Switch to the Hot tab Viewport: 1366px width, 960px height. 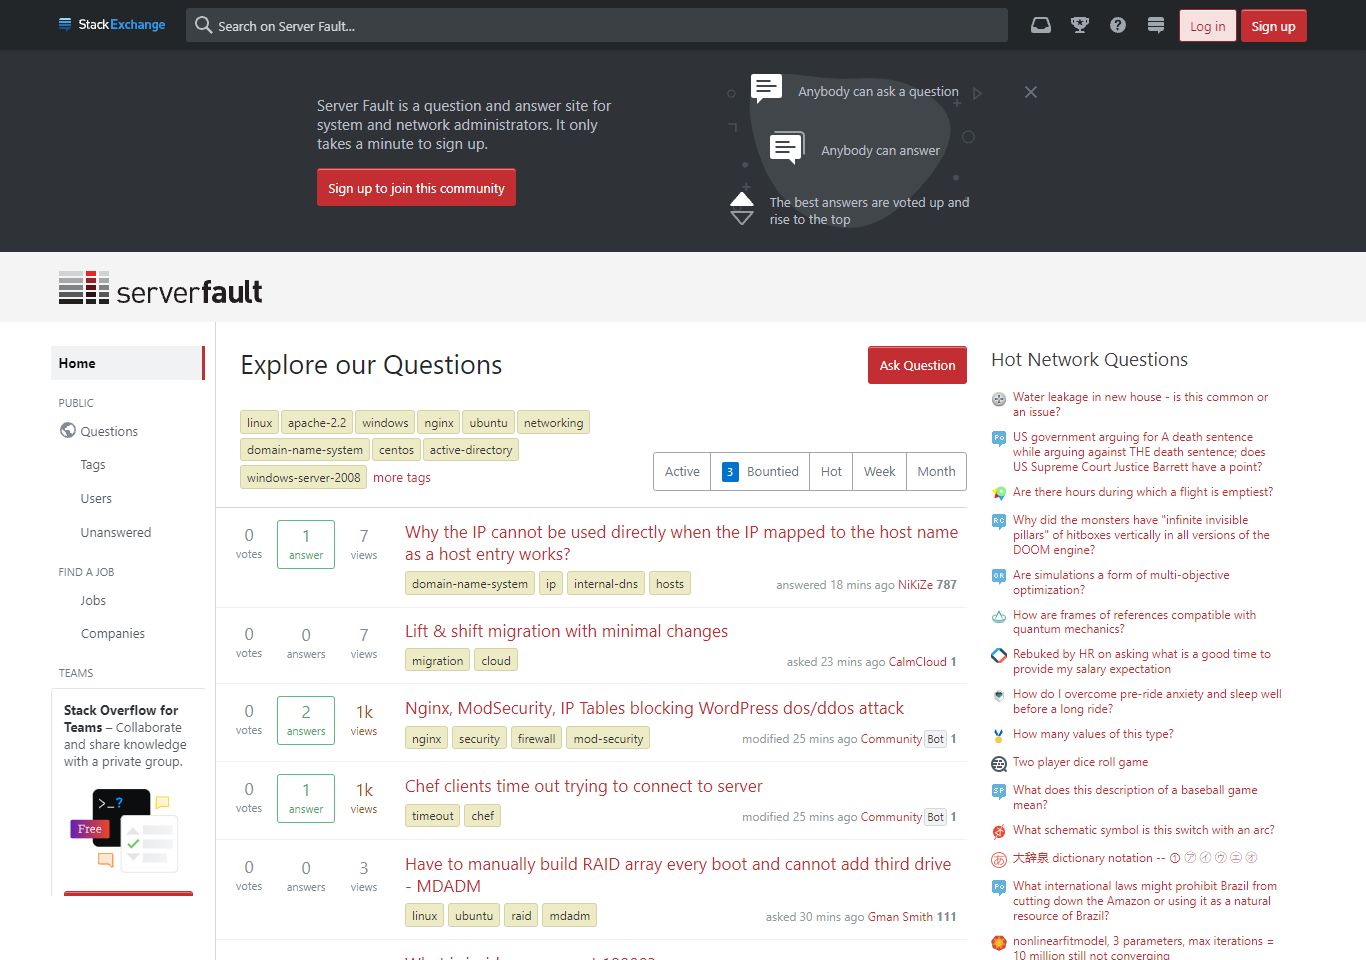[x=831, y=472]
